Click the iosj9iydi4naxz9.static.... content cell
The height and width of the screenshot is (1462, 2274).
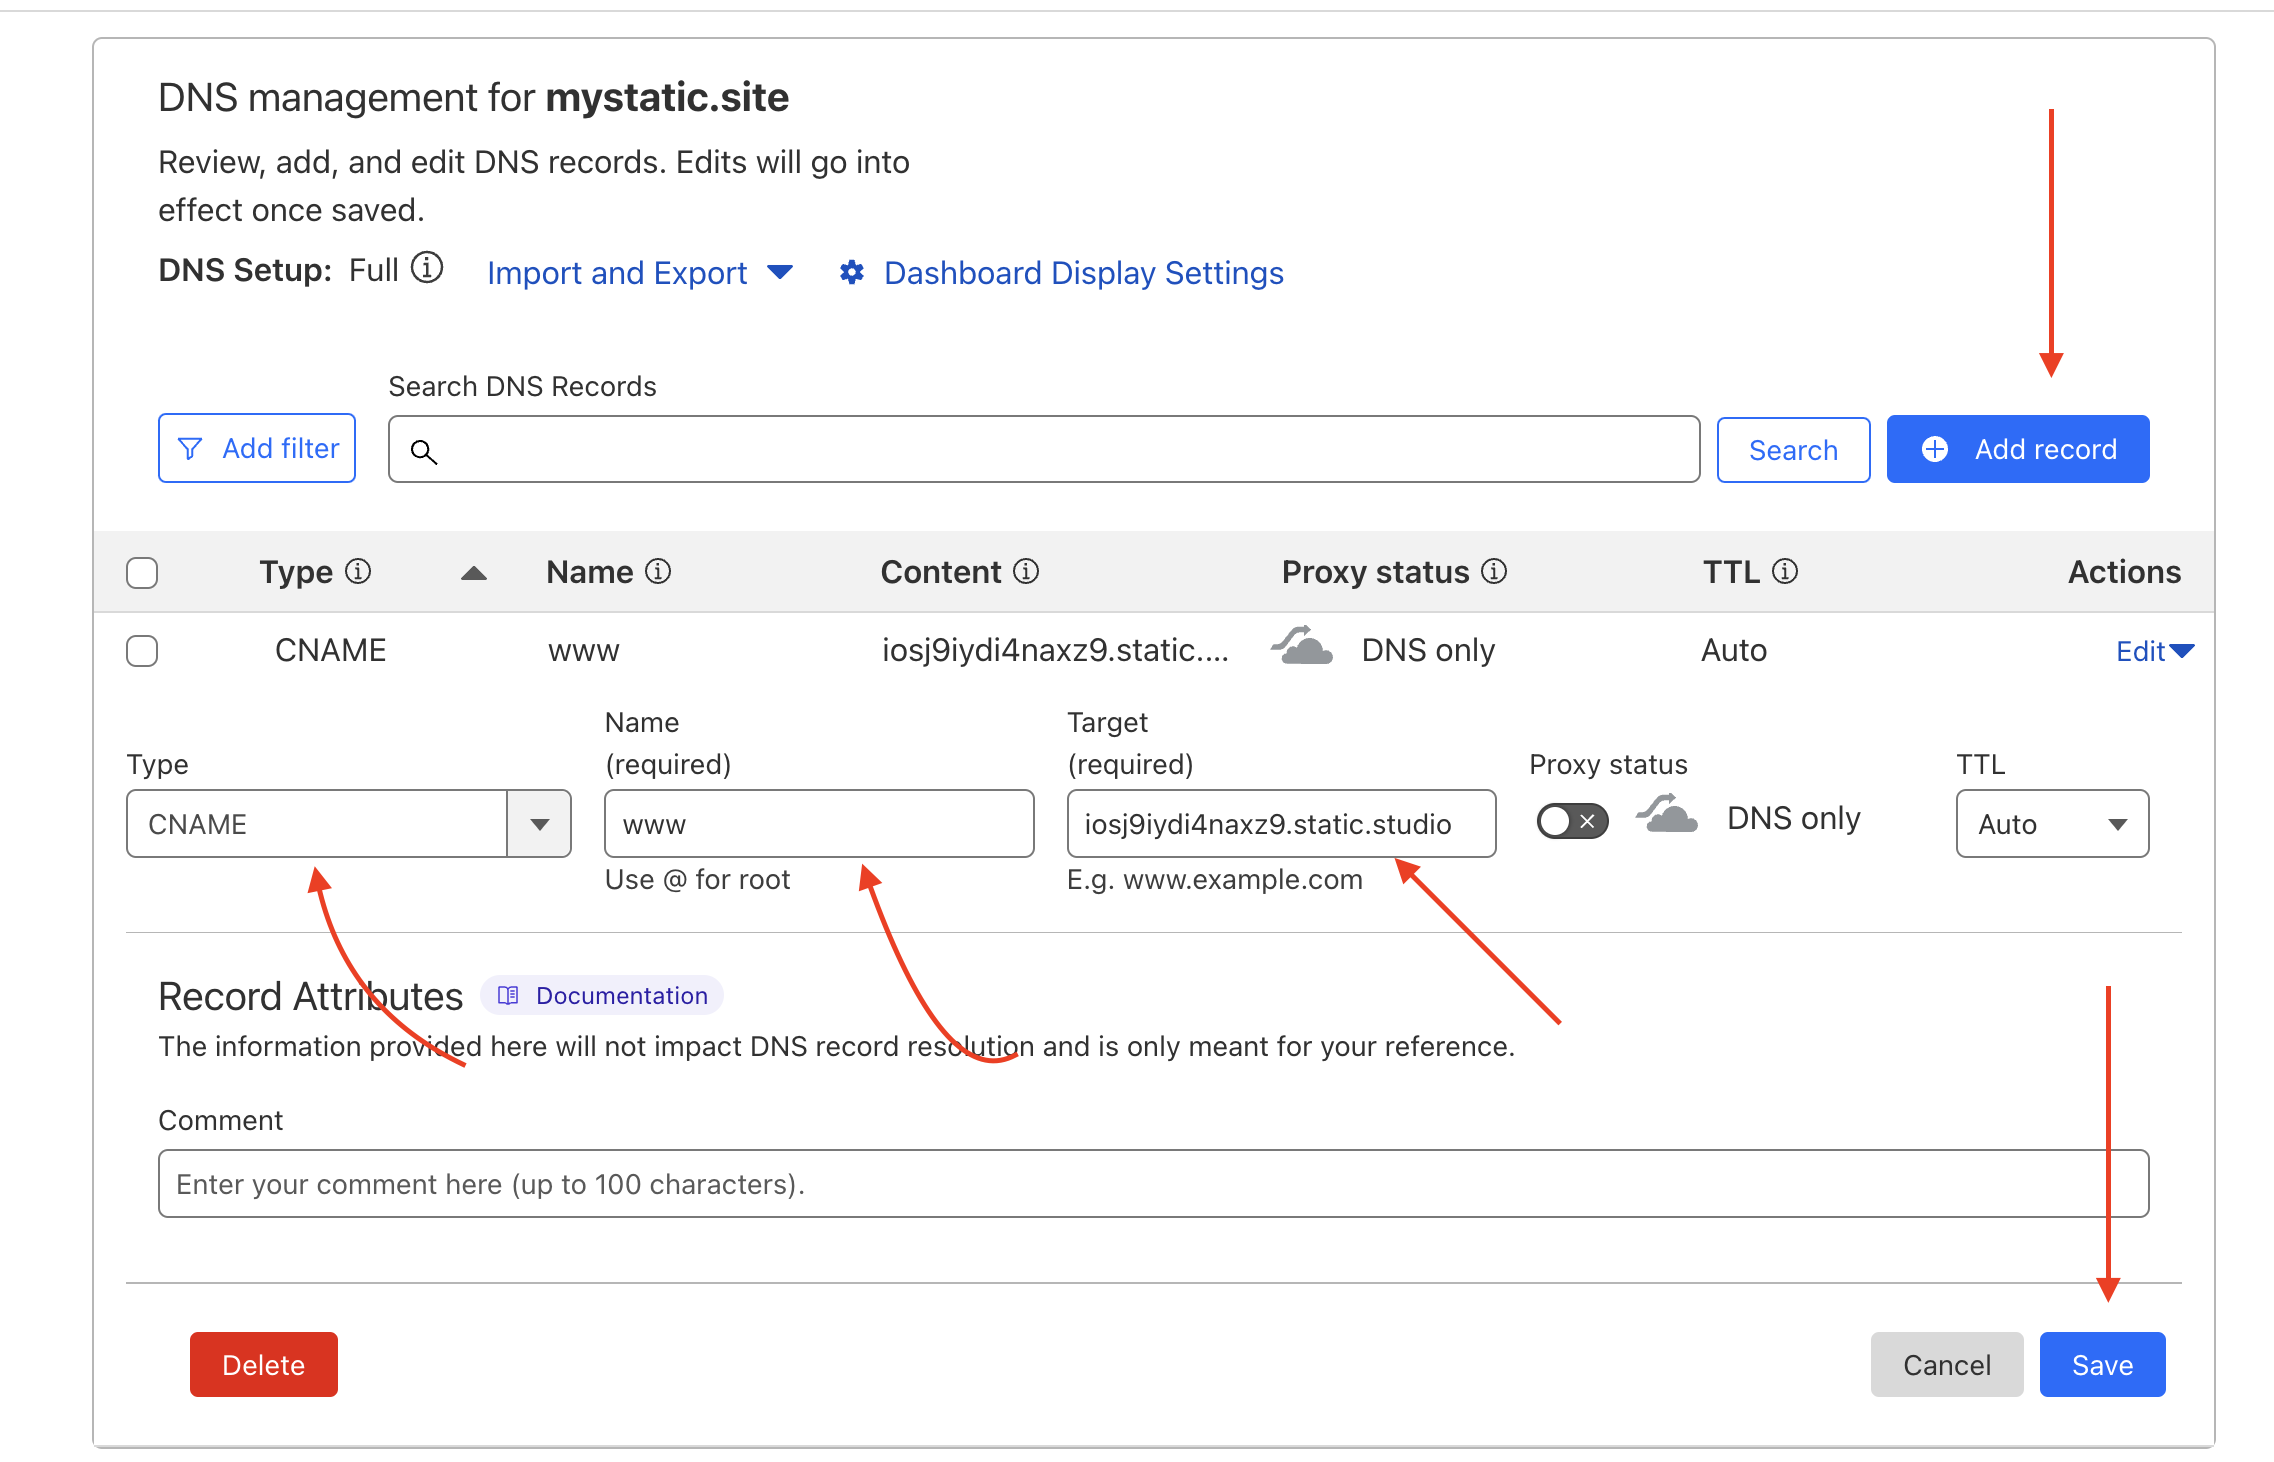1055,650
